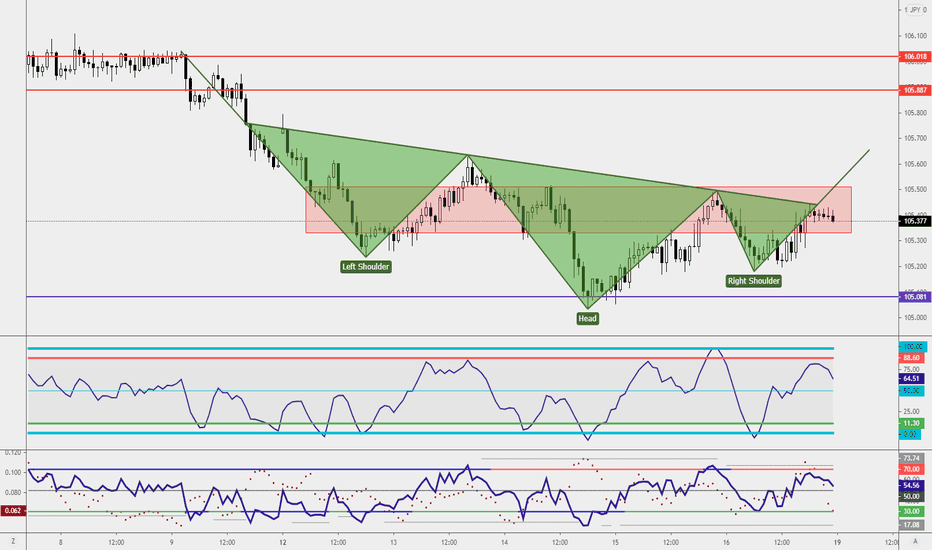The image size is (932, 550).
Task: Click the 17.08 gray indicator label
Action: [x=911, y=525]
